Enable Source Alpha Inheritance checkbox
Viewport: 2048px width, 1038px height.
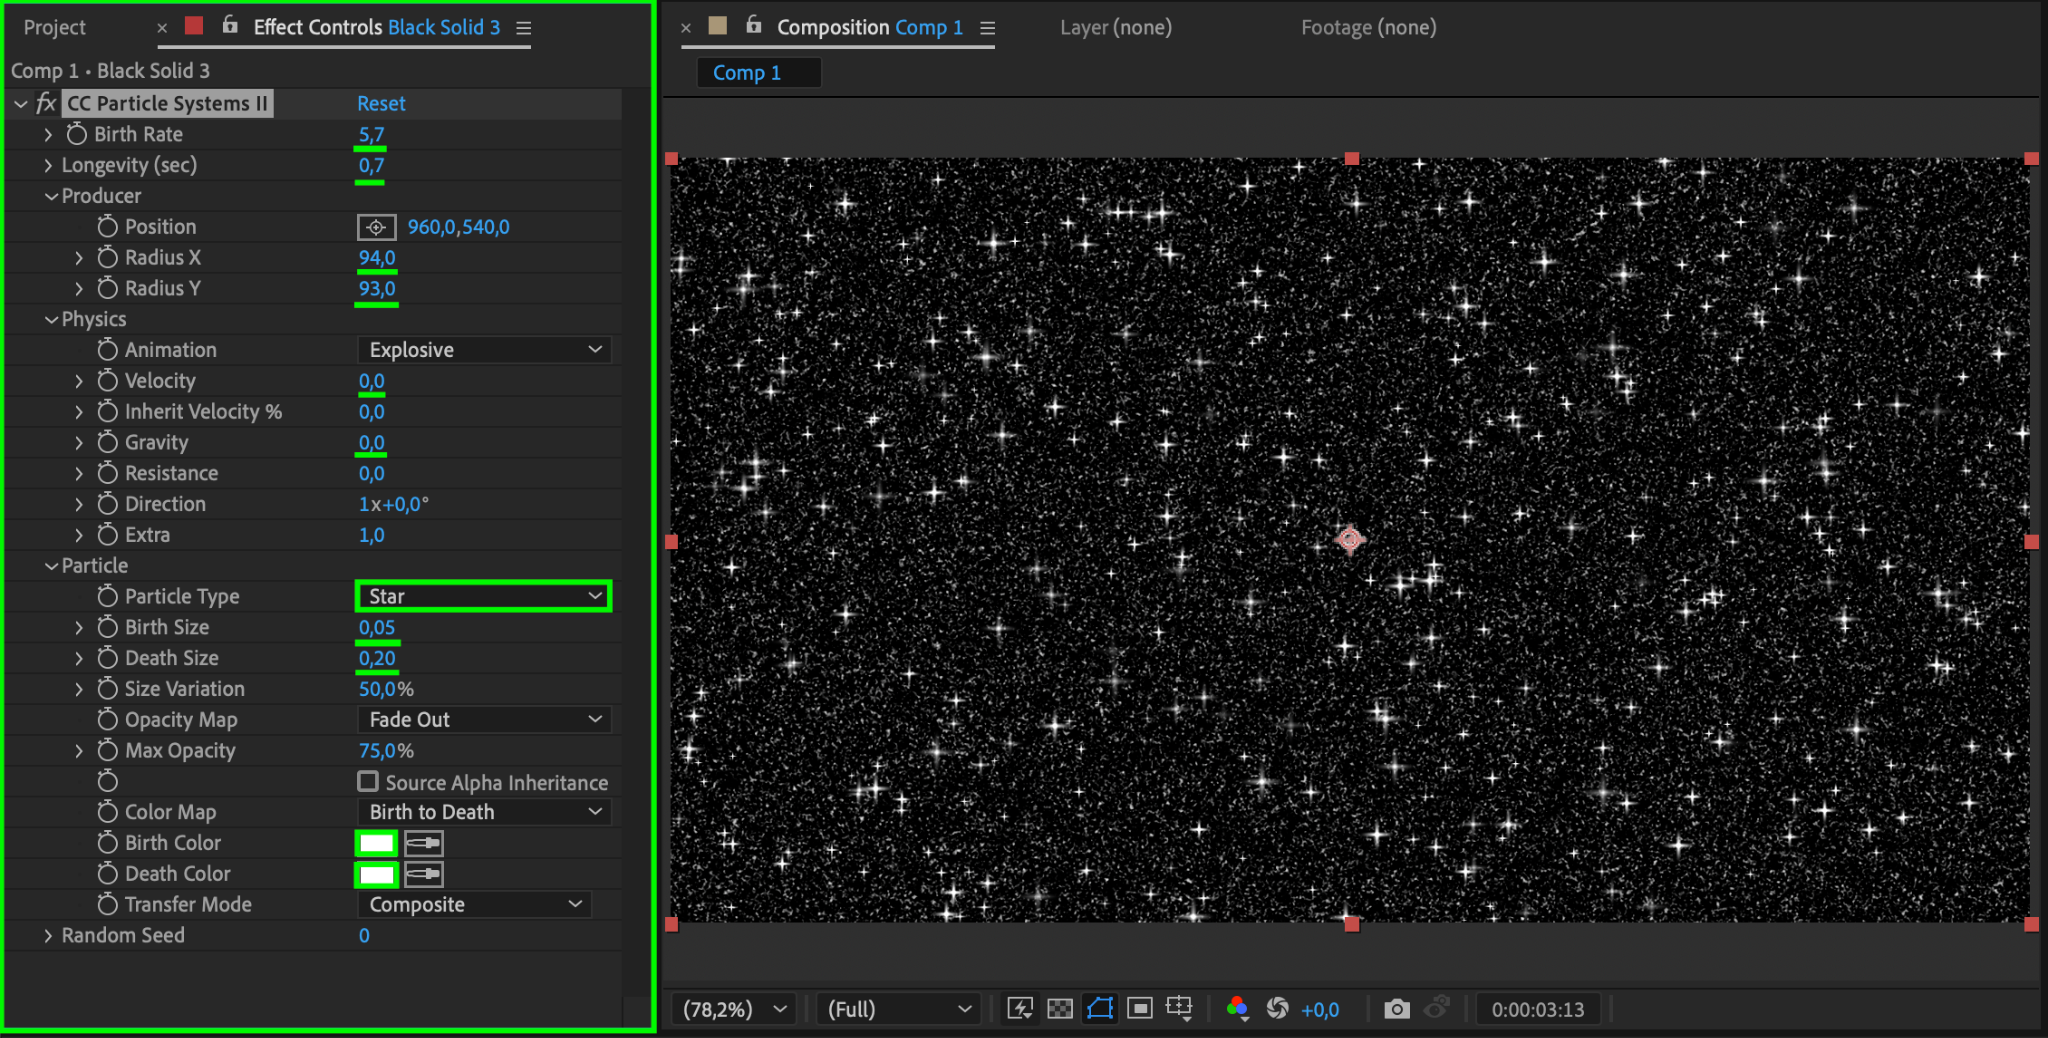[x=368, y=782]
